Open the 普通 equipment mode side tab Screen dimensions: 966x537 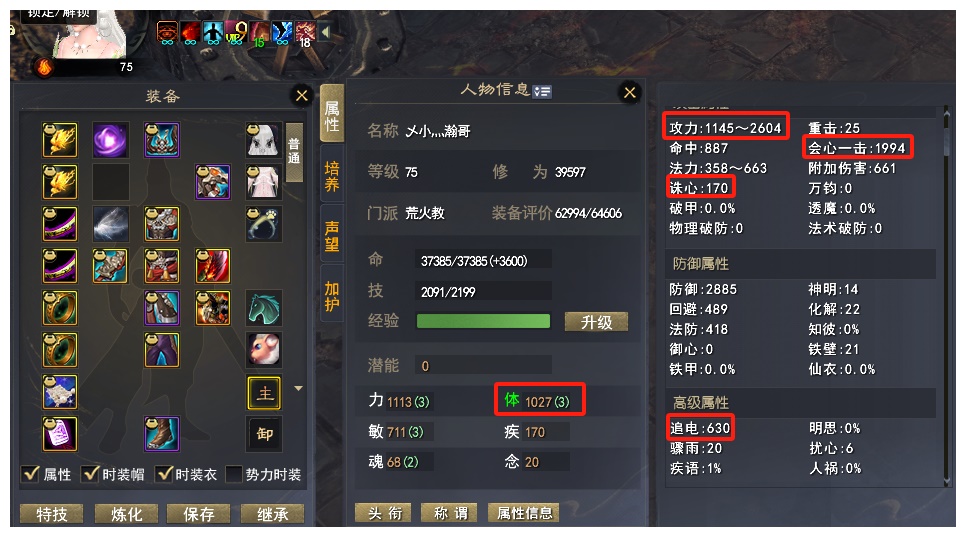pos(294,151)
